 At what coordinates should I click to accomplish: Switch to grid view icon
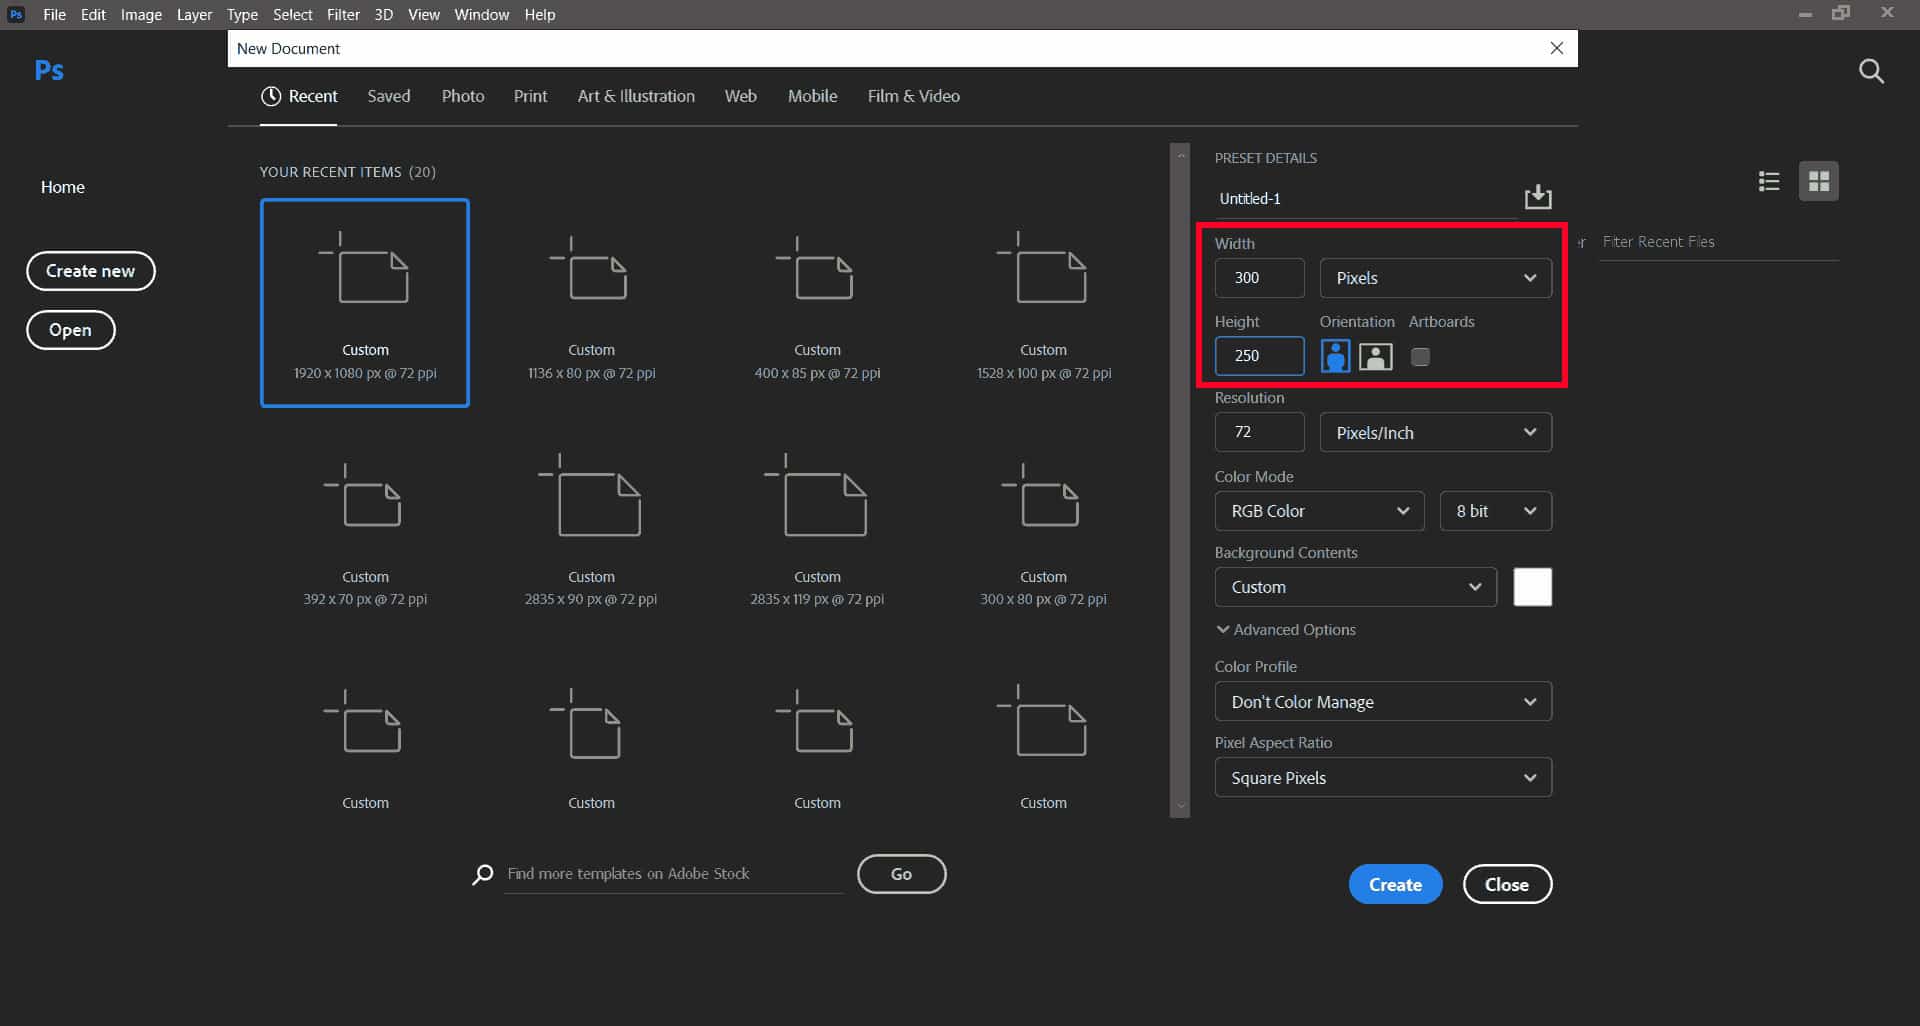tap(1819, 181)
